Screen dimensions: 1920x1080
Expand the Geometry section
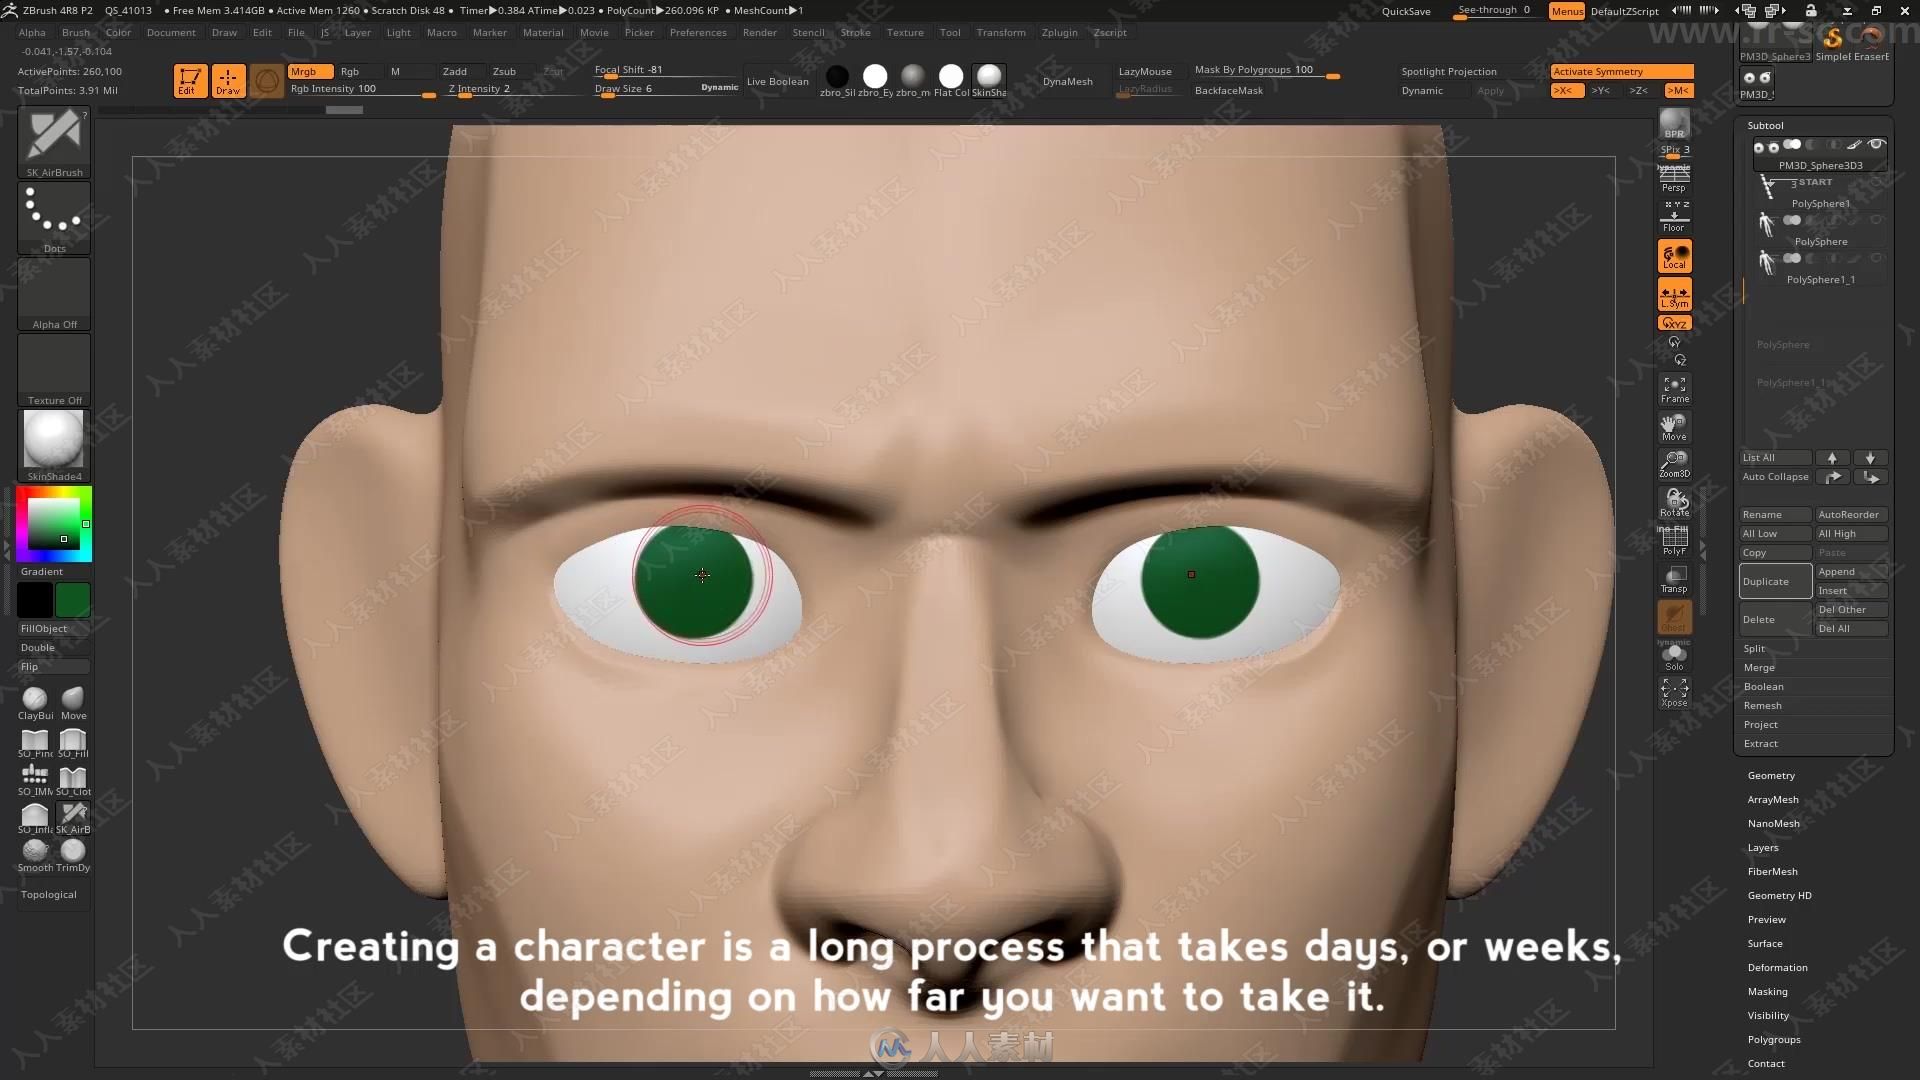[x=1771, y=775]
